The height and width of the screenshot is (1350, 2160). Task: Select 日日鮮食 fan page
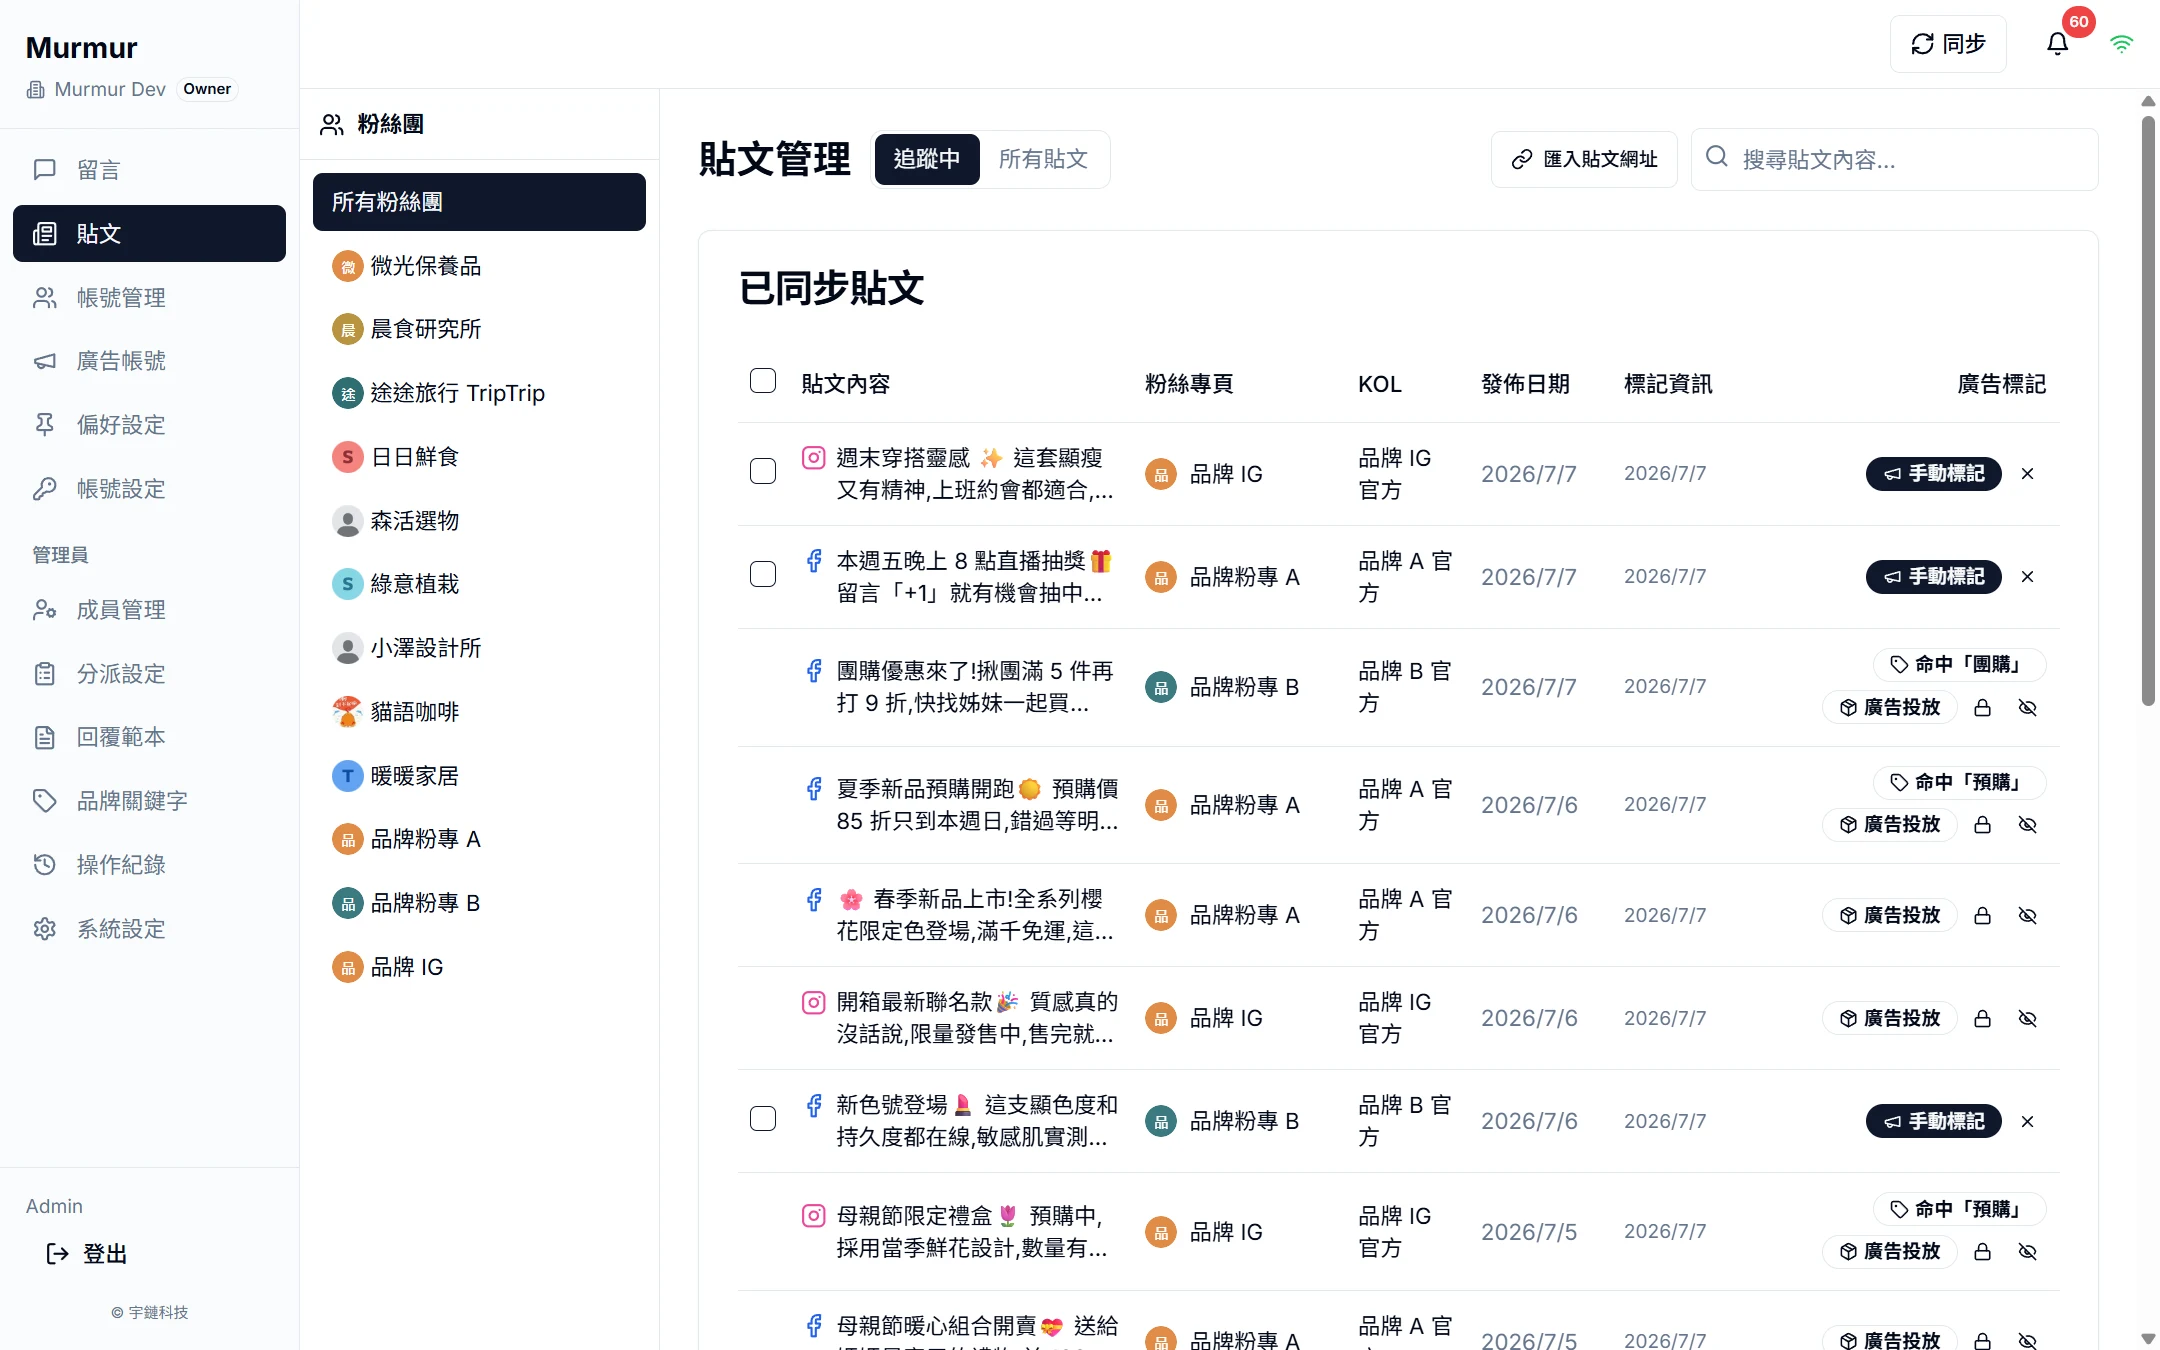click(479, 457)
